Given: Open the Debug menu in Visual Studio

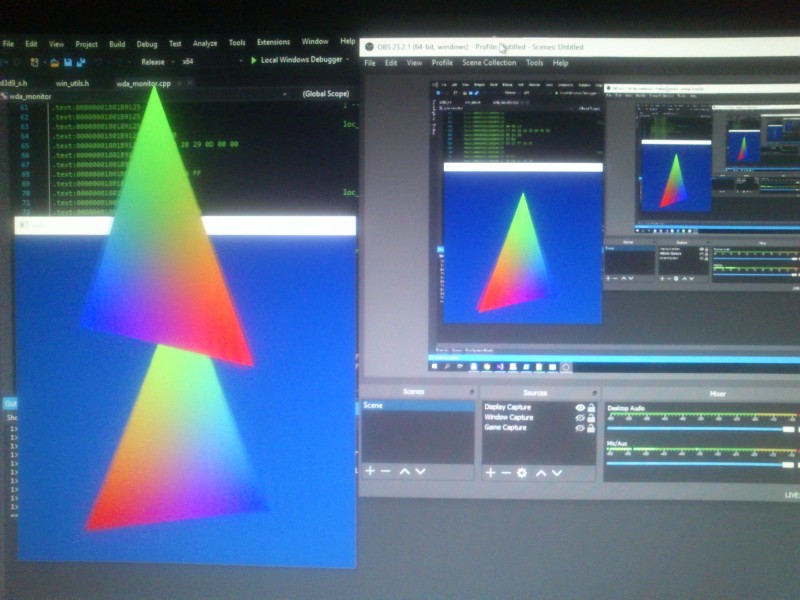Looking at the screenshot, I should (x=147, y=44).
